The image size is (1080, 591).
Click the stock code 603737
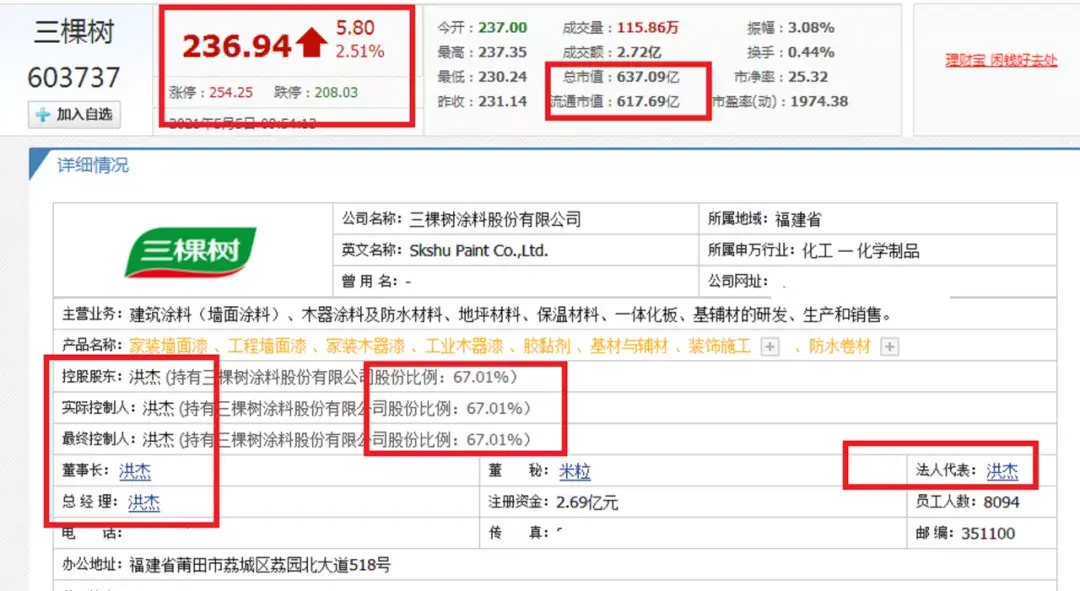point(74,78)
